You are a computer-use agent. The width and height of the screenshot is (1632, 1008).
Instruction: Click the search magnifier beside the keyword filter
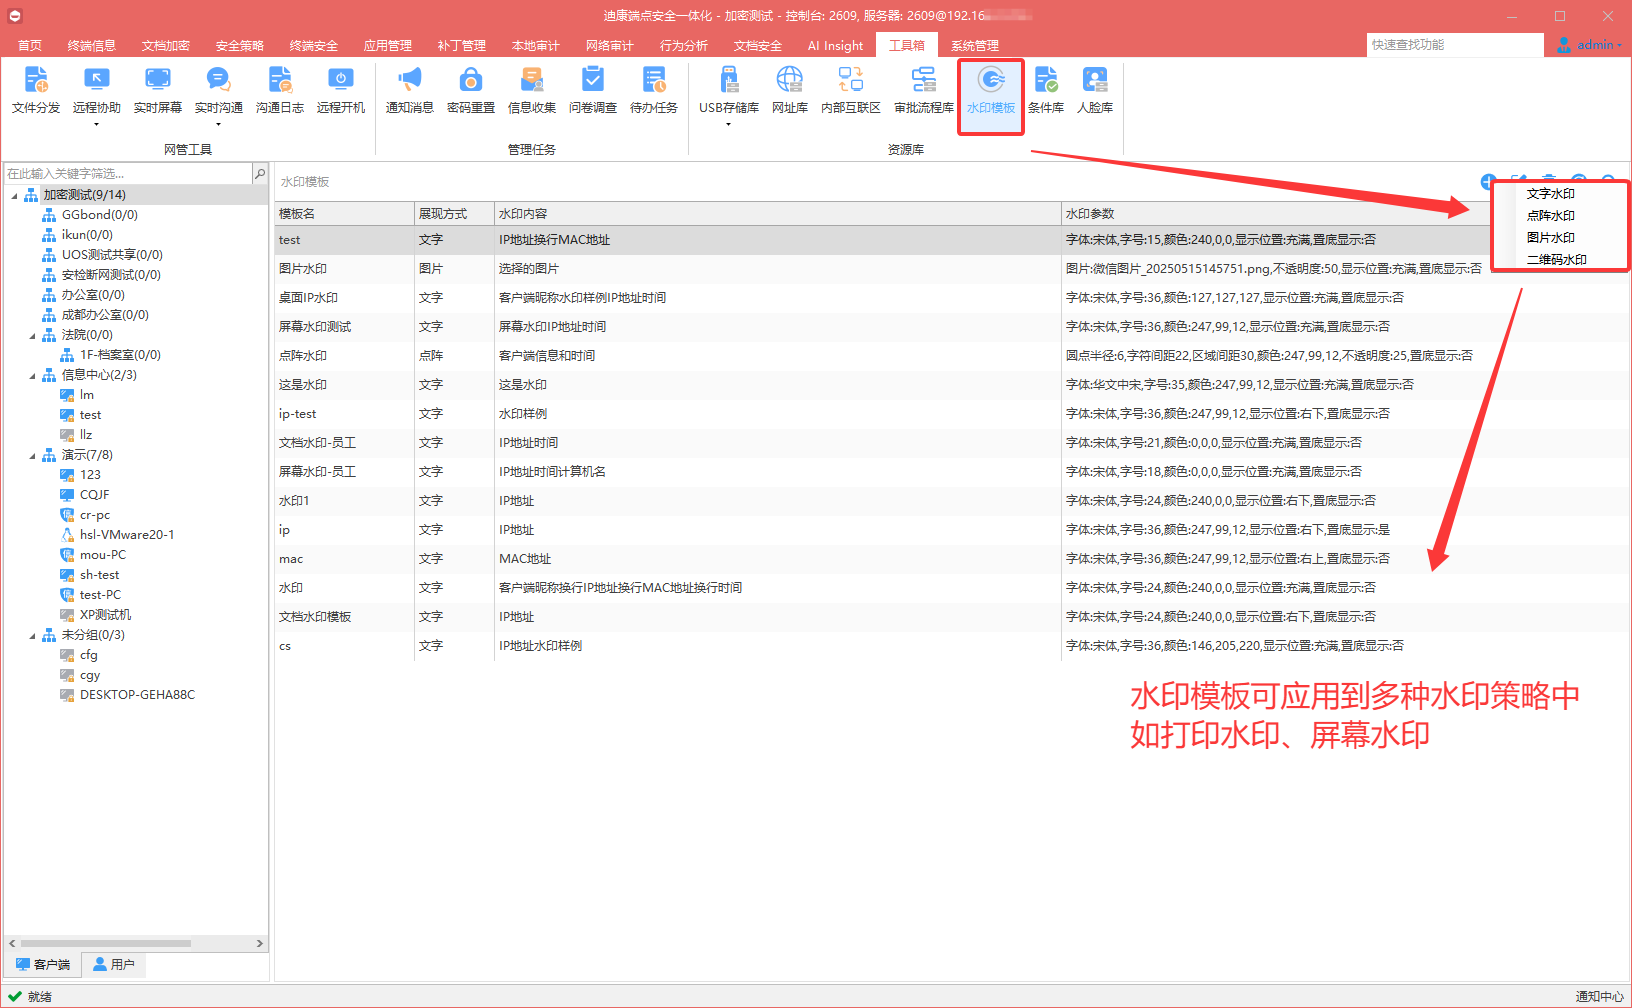[260, 174]
